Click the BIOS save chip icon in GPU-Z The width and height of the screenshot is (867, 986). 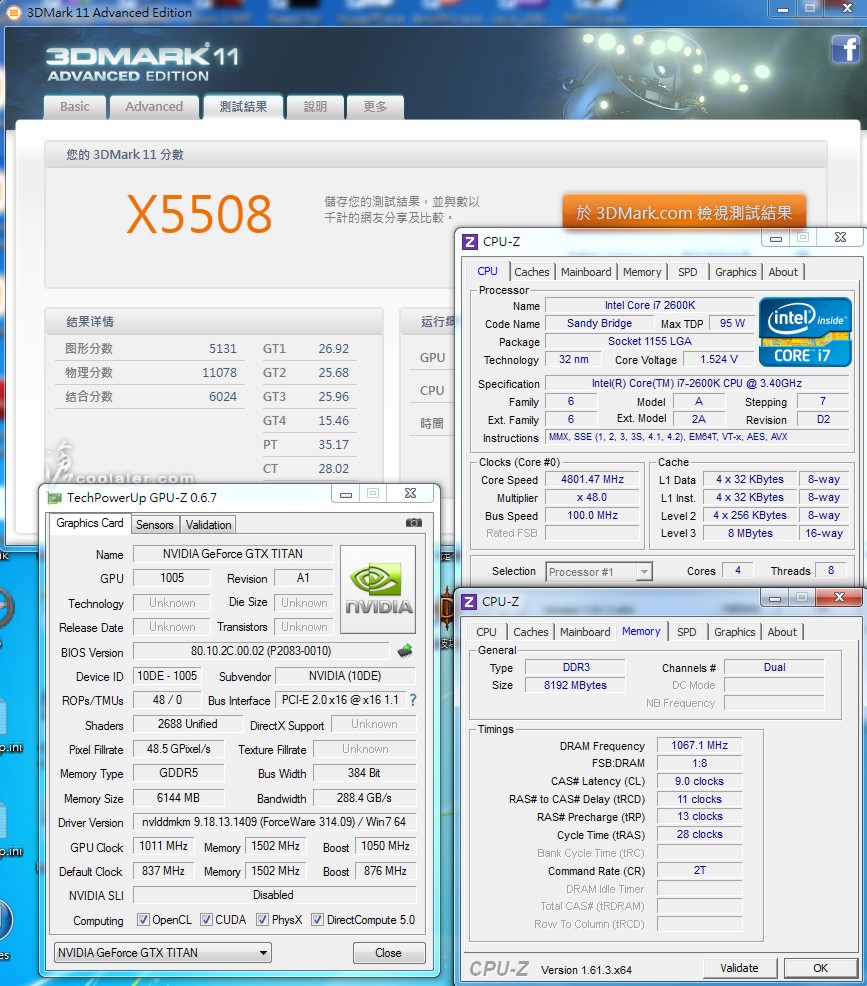pos(406,651)
